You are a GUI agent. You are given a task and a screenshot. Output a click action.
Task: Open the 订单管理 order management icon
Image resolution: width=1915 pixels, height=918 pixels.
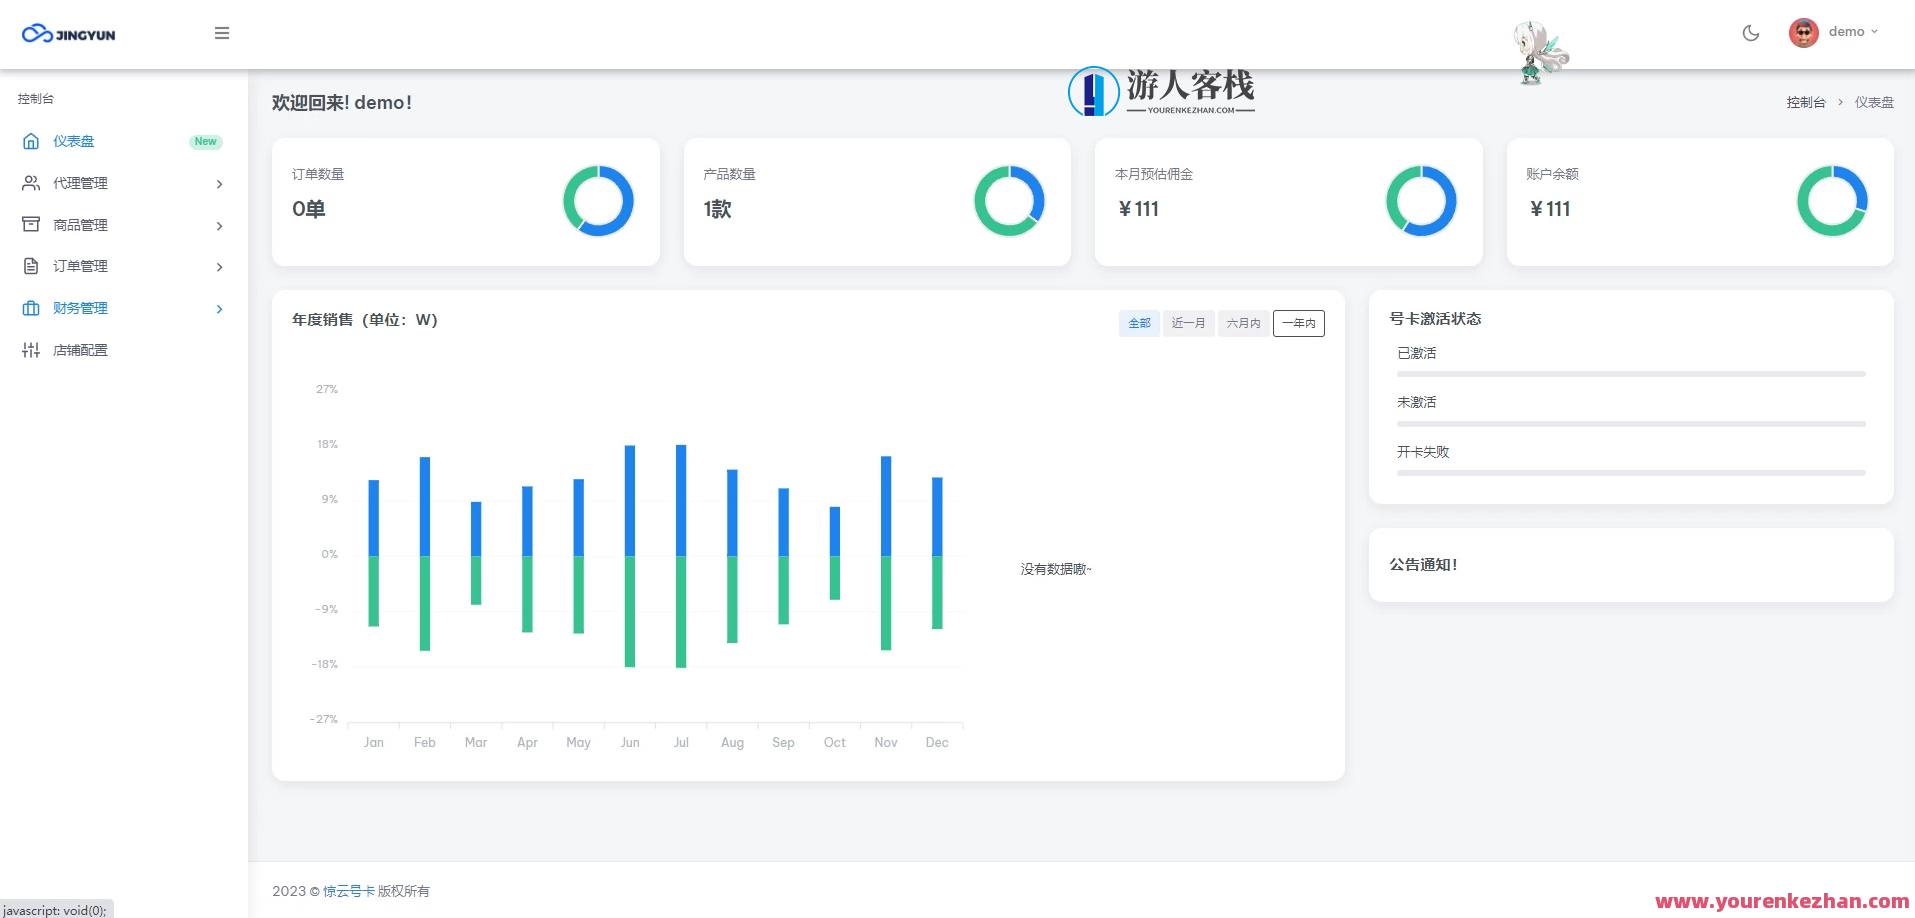click(x=30, y=266)
